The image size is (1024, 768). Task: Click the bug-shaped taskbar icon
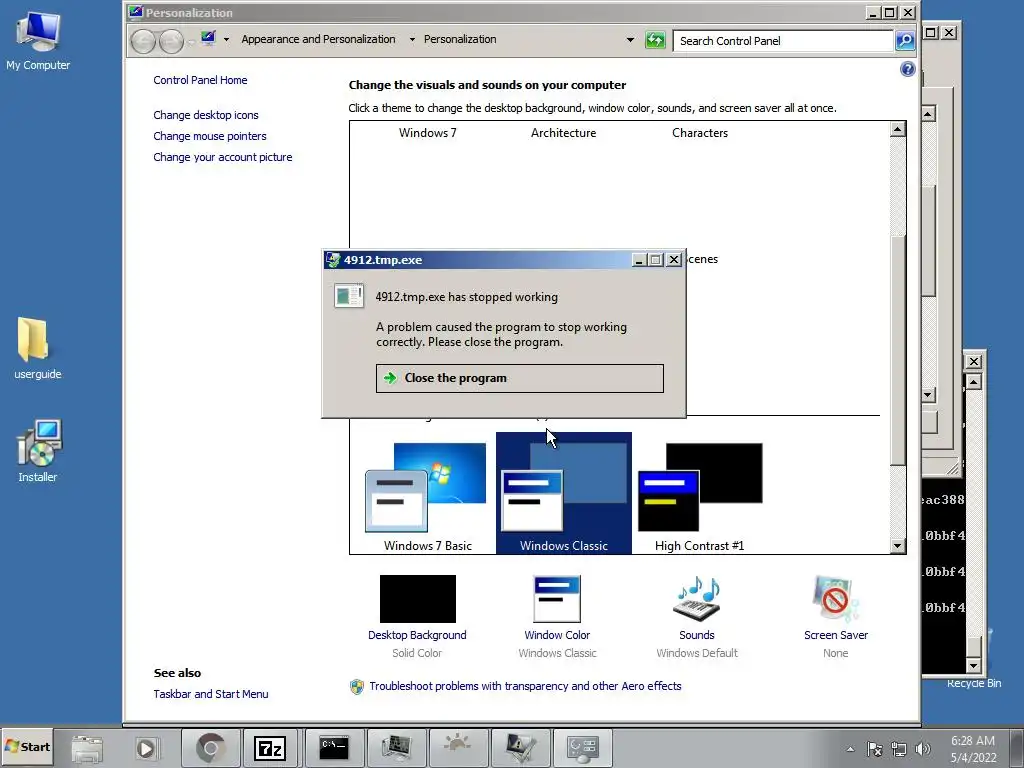pyautogui.click(x=457, y=748)
